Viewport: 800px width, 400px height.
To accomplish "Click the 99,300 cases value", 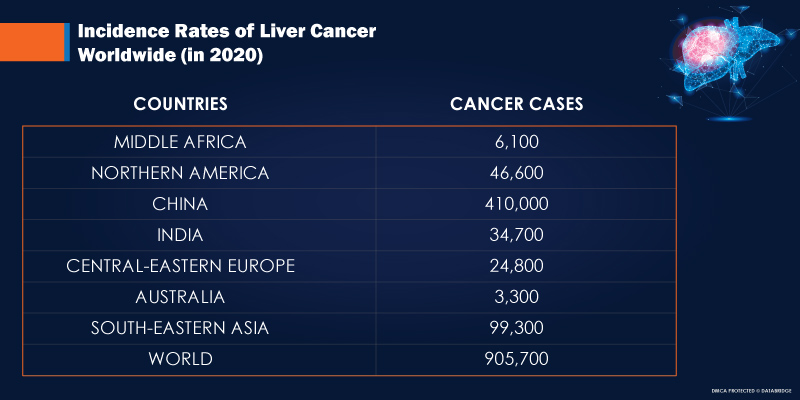I will 516,328.
